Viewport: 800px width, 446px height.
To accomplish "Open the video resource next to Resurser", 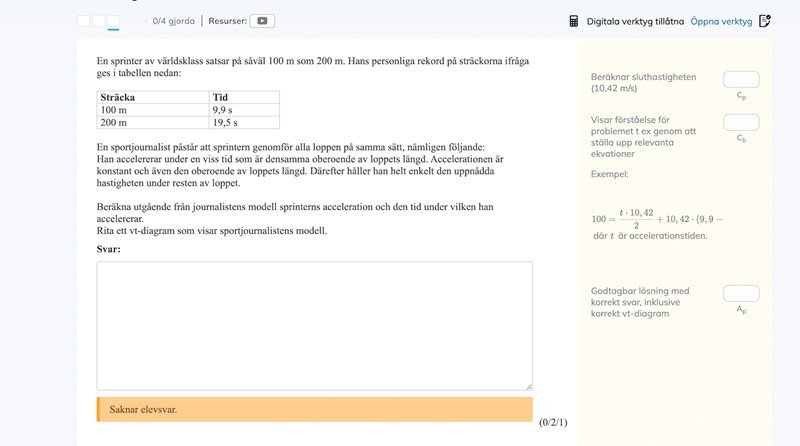I will coord(262,20).
